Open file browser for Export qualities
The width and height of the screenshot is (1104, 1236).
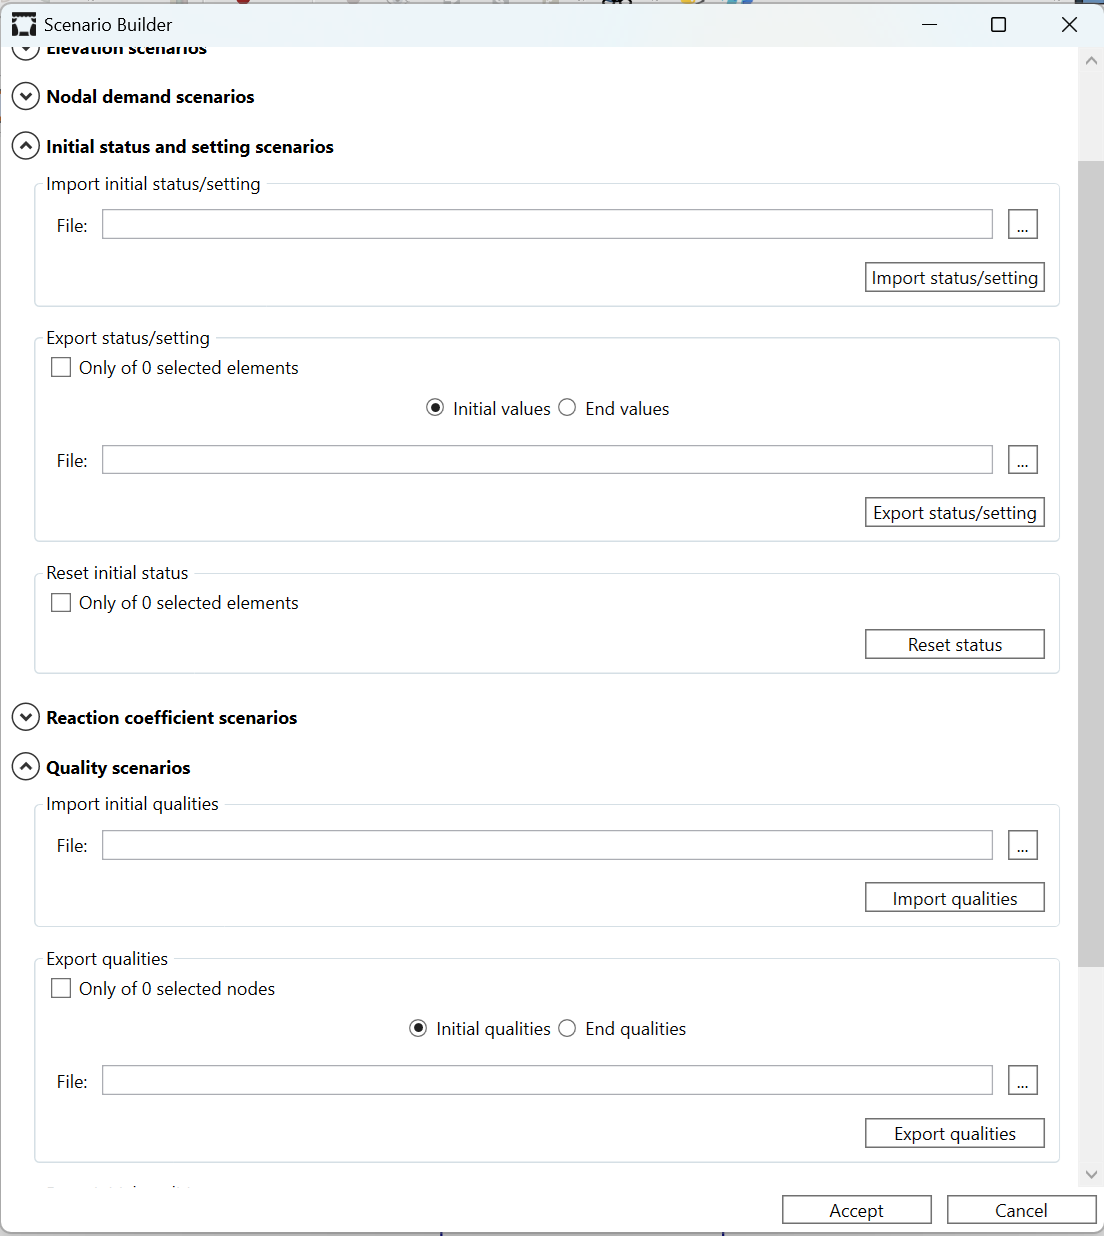1022,1081
